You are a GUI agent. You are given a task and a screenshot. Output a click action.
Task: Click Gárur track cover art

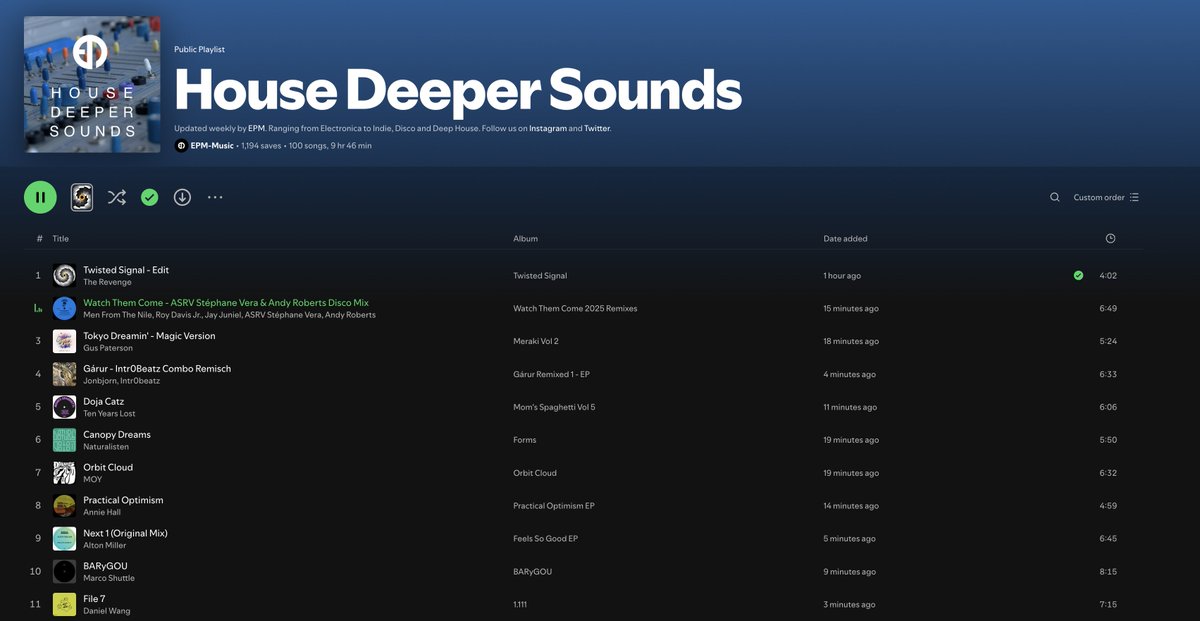point(64,374)
